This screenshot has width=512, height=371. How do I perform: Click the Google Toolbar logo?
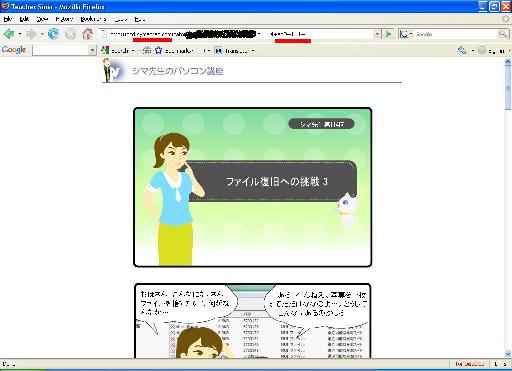14,50
